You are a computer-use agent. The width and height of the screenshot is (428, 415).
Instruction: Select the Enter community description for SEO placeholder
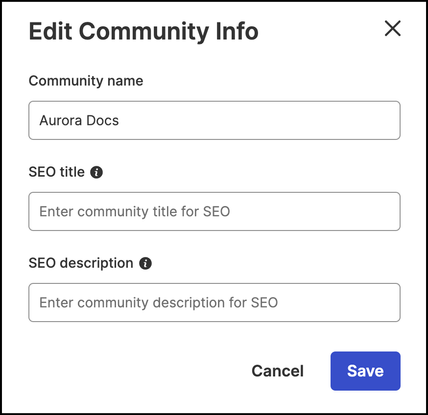pyautogui.click(x=159, y=303)
